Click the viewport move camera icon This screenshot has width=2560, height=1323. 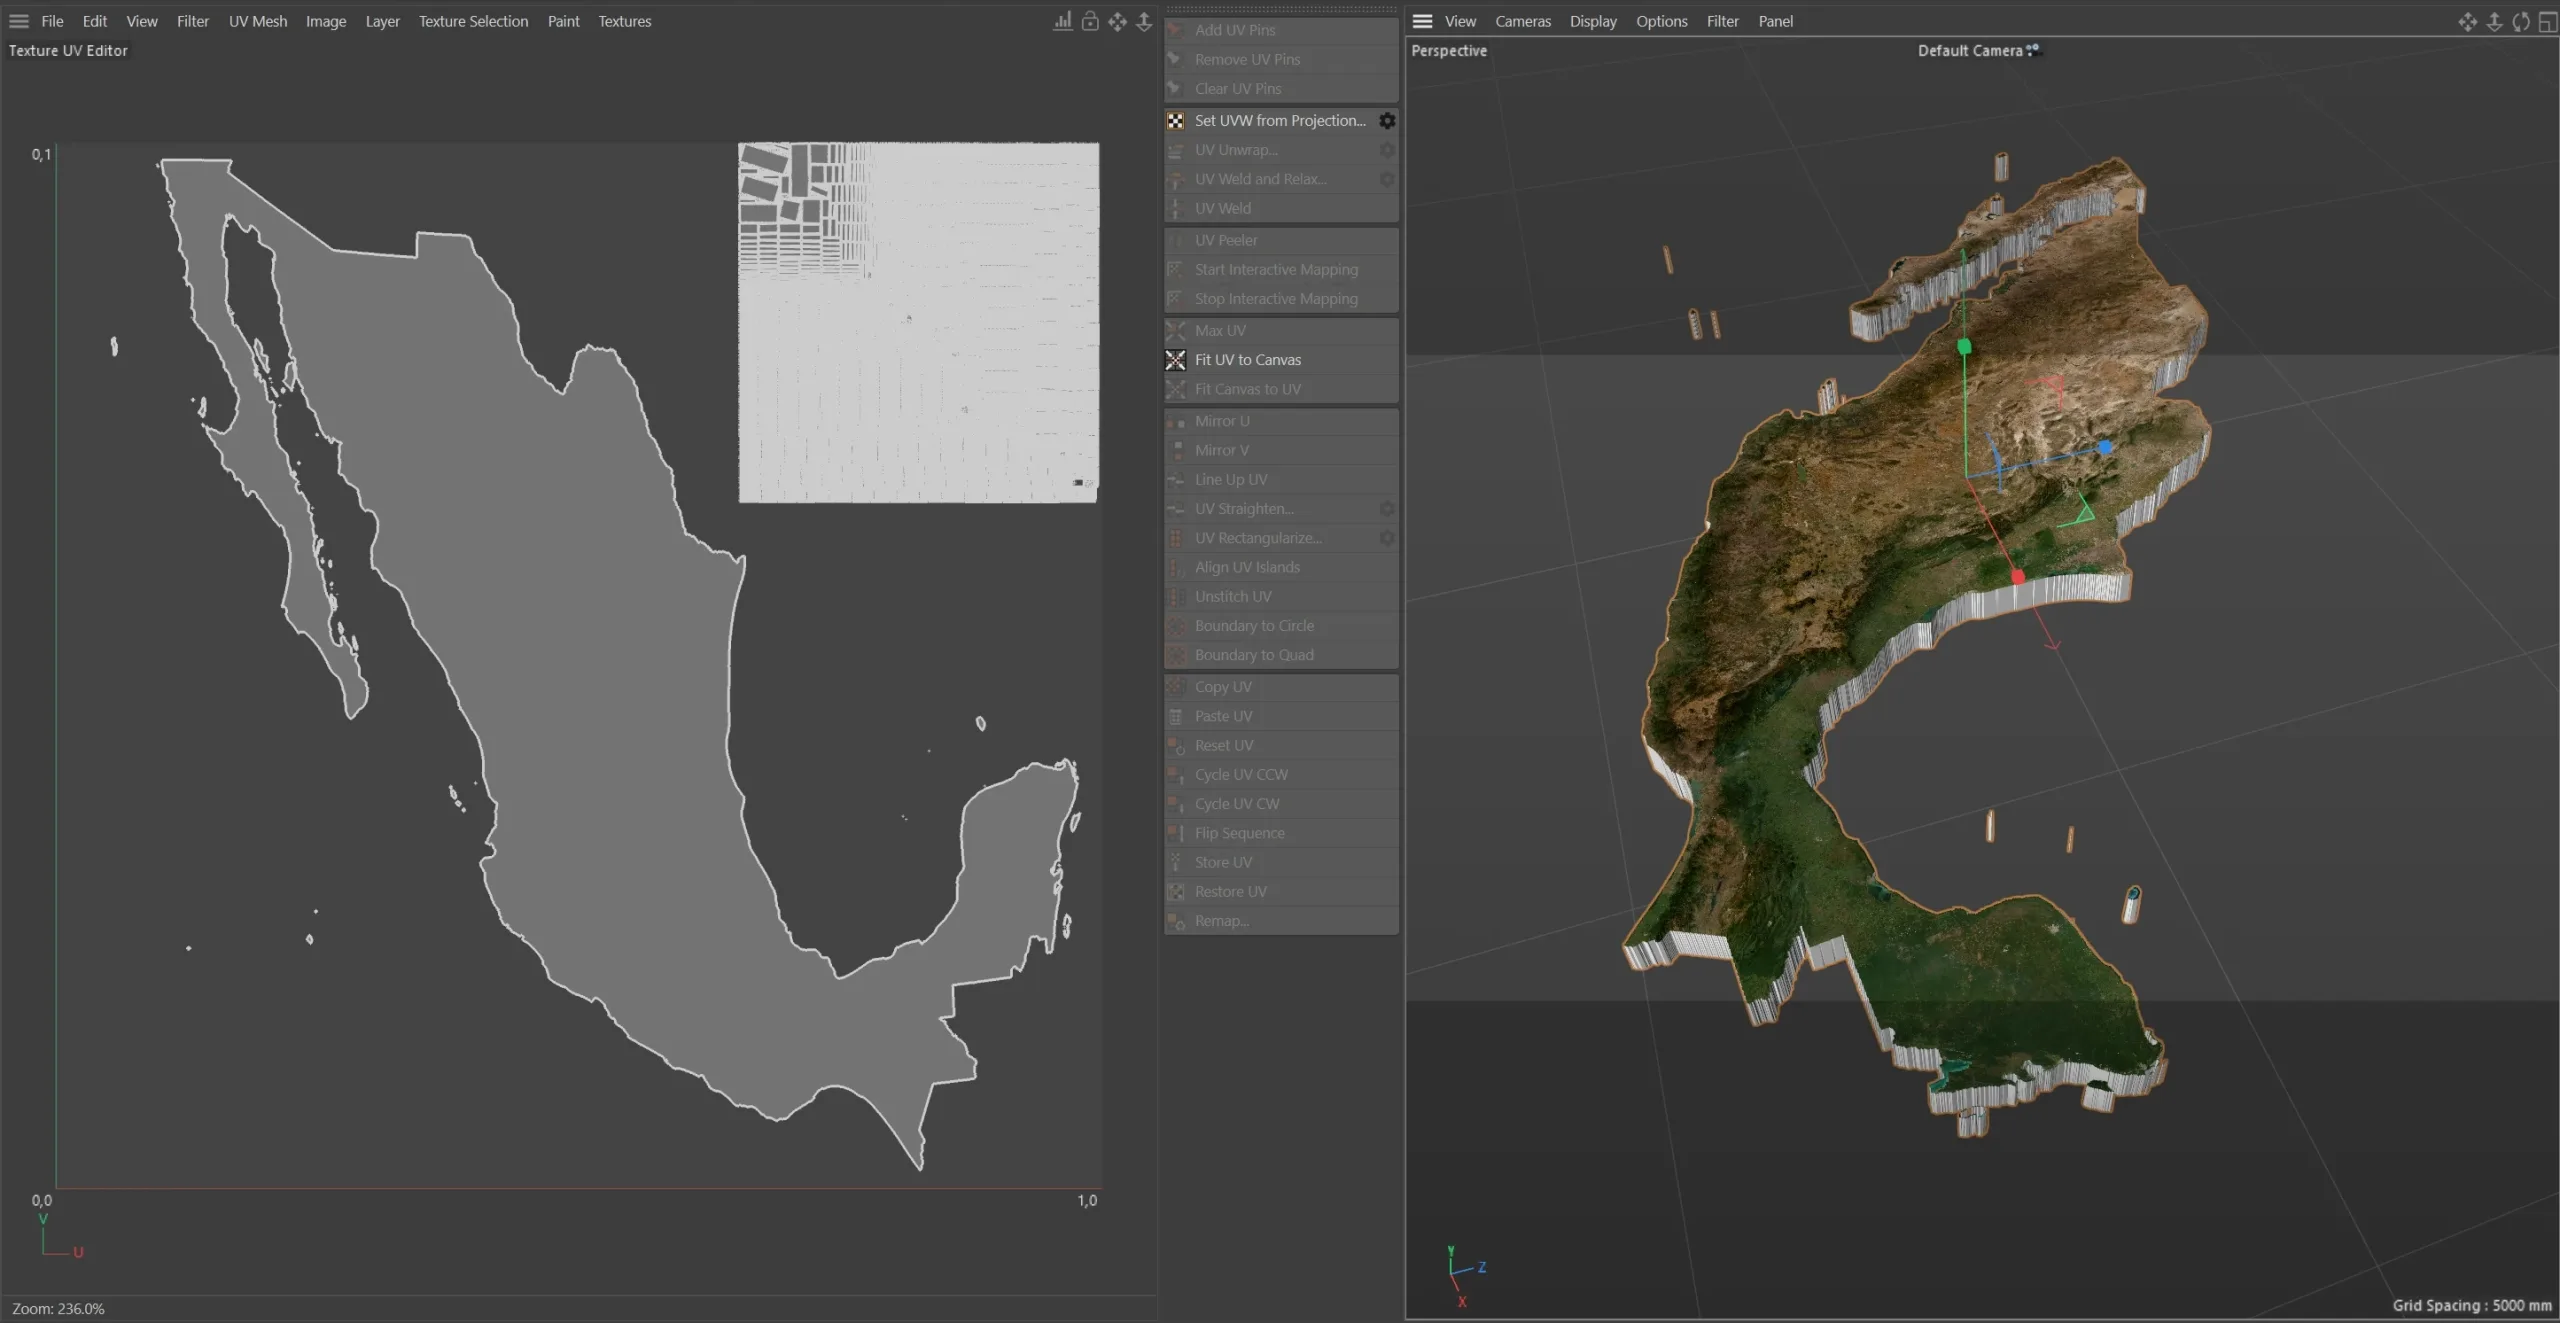point(2467,21)
